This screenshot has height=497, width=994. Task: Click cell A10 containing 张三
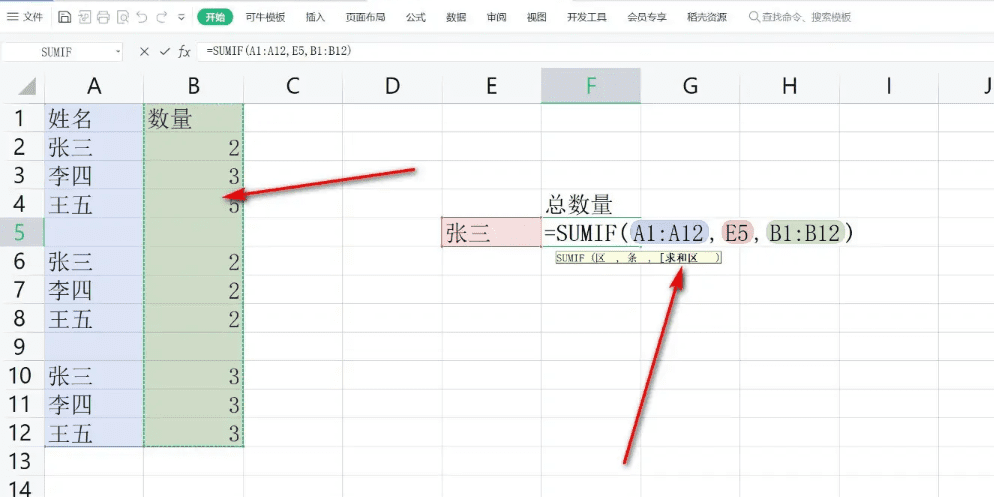(94, 376)
